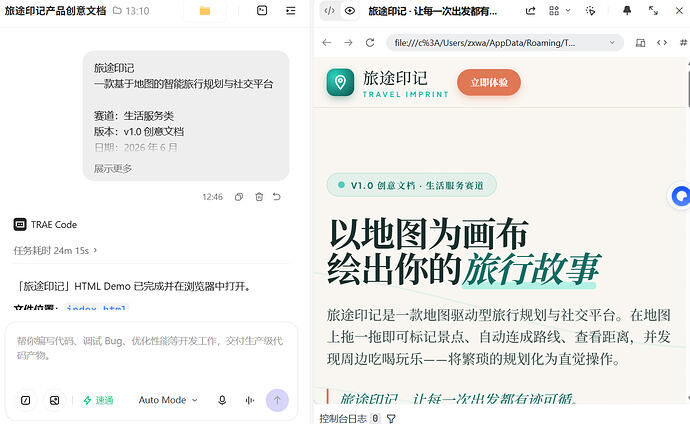The image size is (690, 424).
Task: Start microphone voice input
Action: (222, 400)
